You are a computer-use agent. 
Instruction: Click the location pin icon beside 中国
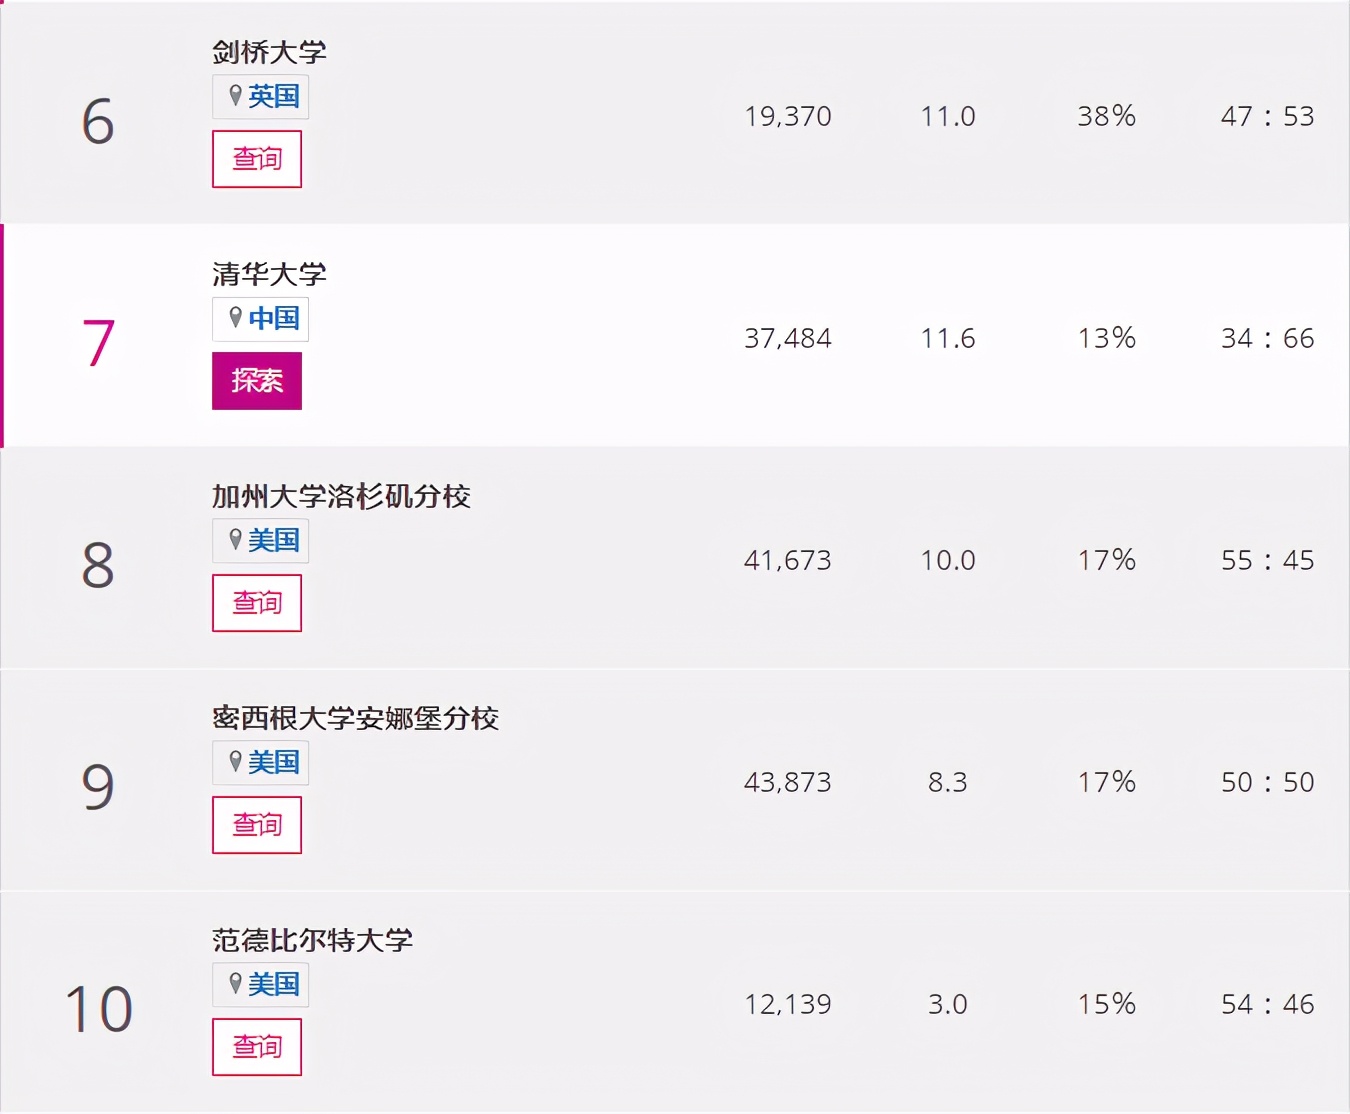(236, 318)
